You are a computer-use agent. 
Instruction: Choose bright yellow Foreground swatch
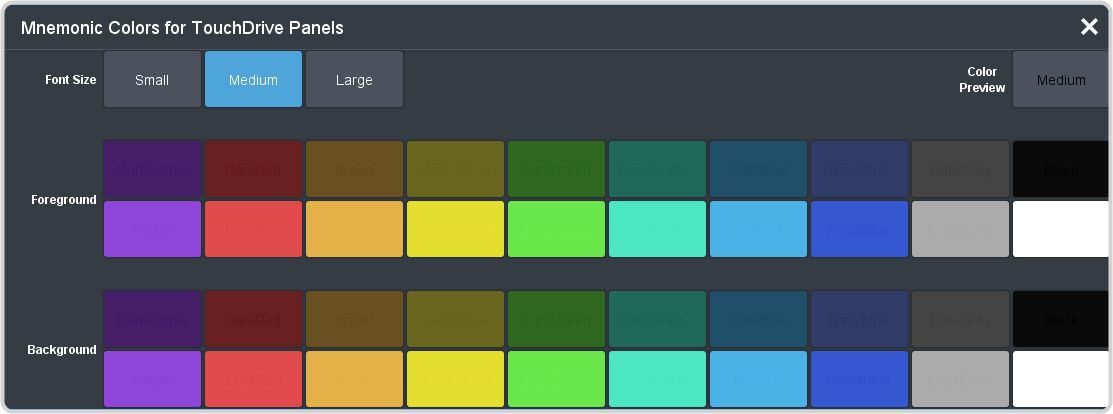(456, 229)
